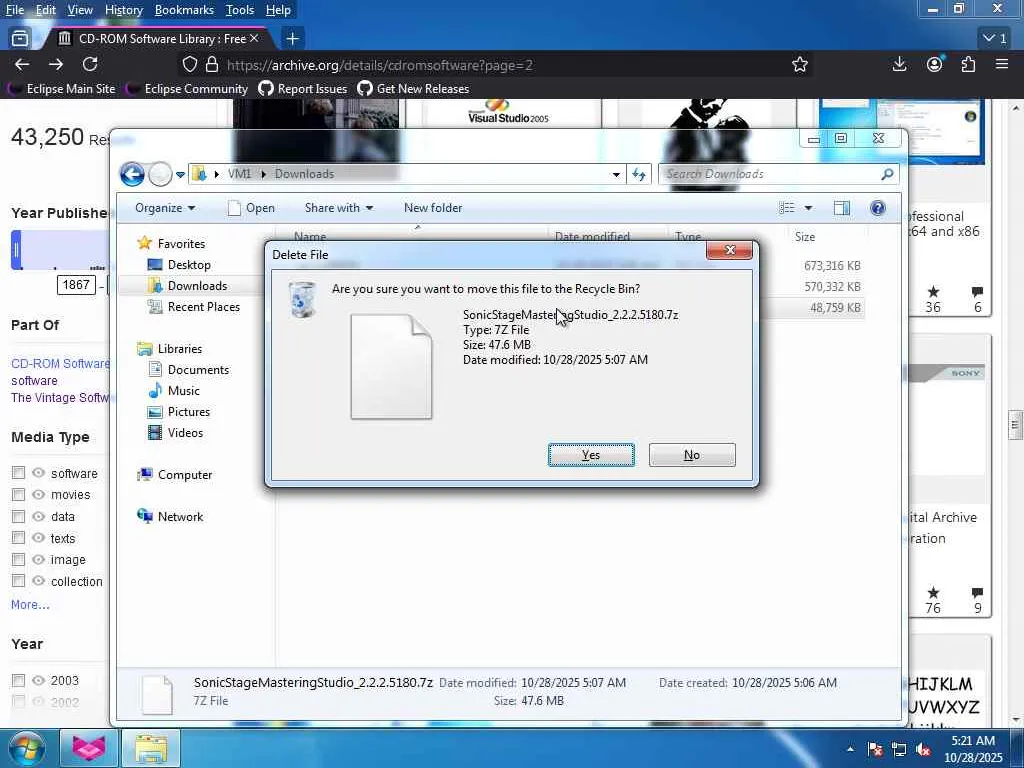Open a new browser tab
Image resolution: width=1024 pixels, height=768 pixels.
point(293,39)
